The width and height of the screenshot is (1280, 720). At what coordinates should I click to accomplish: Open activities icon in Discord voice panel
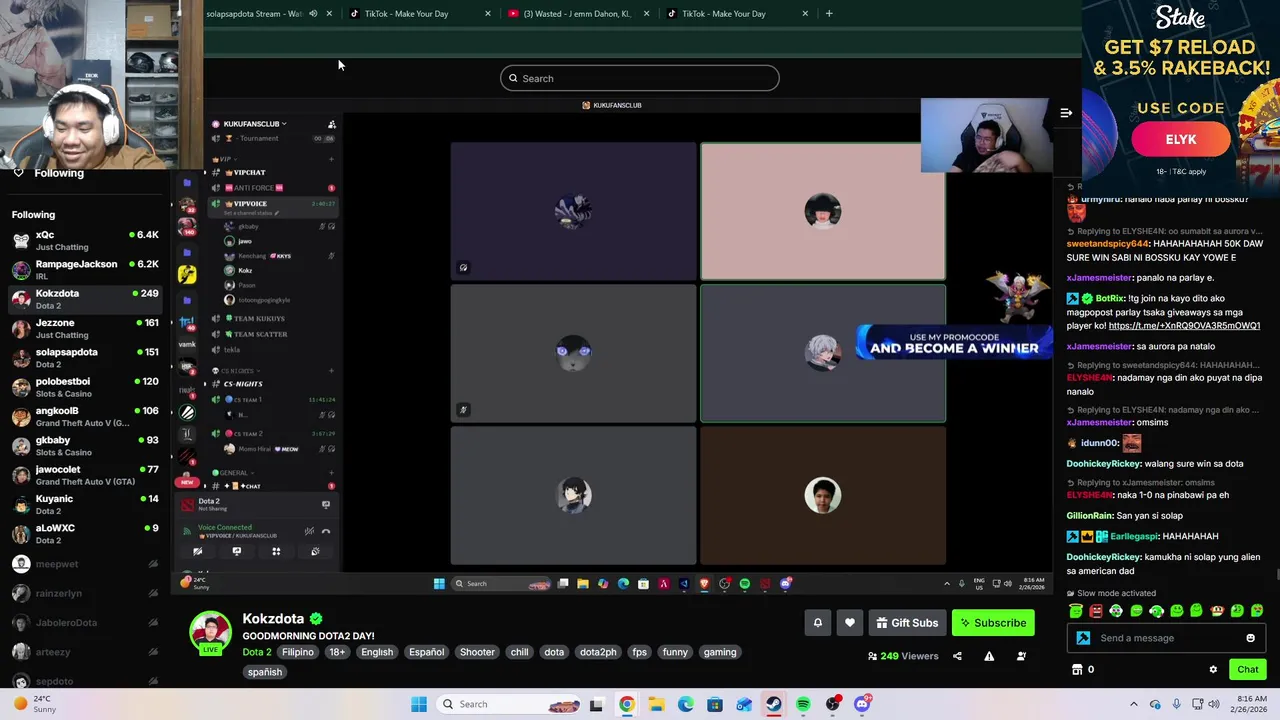[x=276, y=551]
